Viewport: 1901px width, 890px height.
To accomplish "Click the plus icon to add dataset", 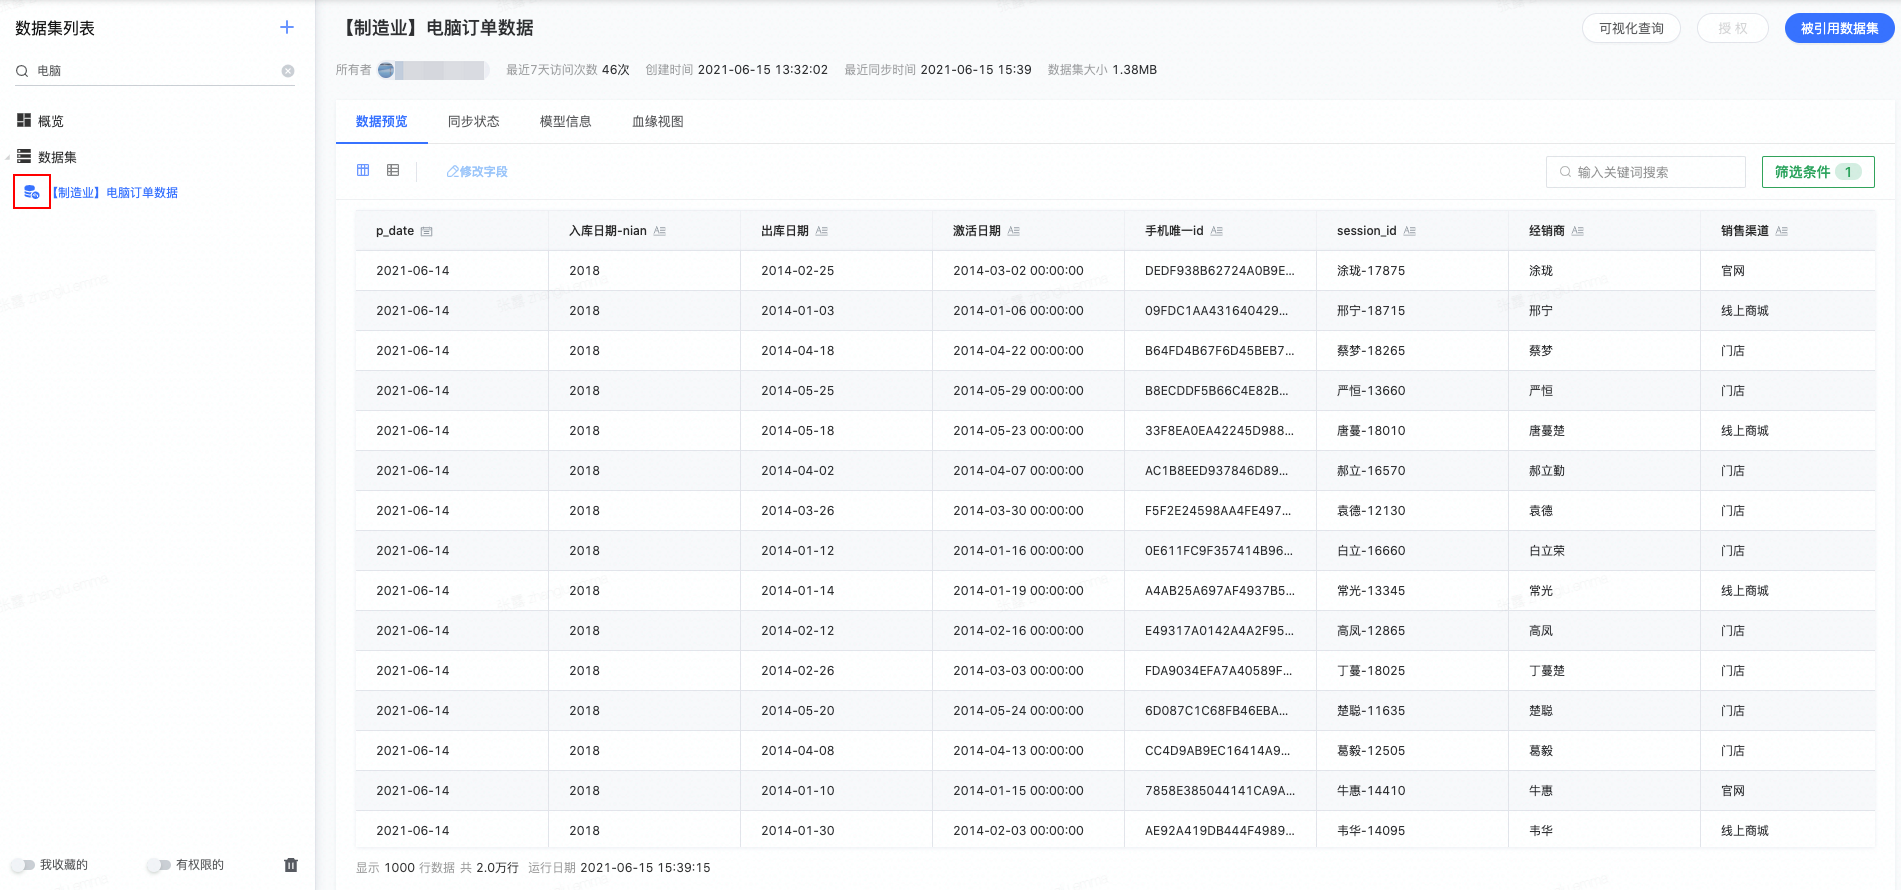I will click(x=287, y=27).
